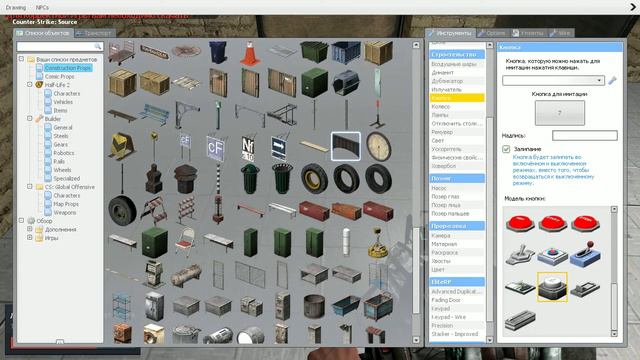The image size is (640, 360).
Task: Spawn the round metal oil drum prop
Action: coord(314,306)
